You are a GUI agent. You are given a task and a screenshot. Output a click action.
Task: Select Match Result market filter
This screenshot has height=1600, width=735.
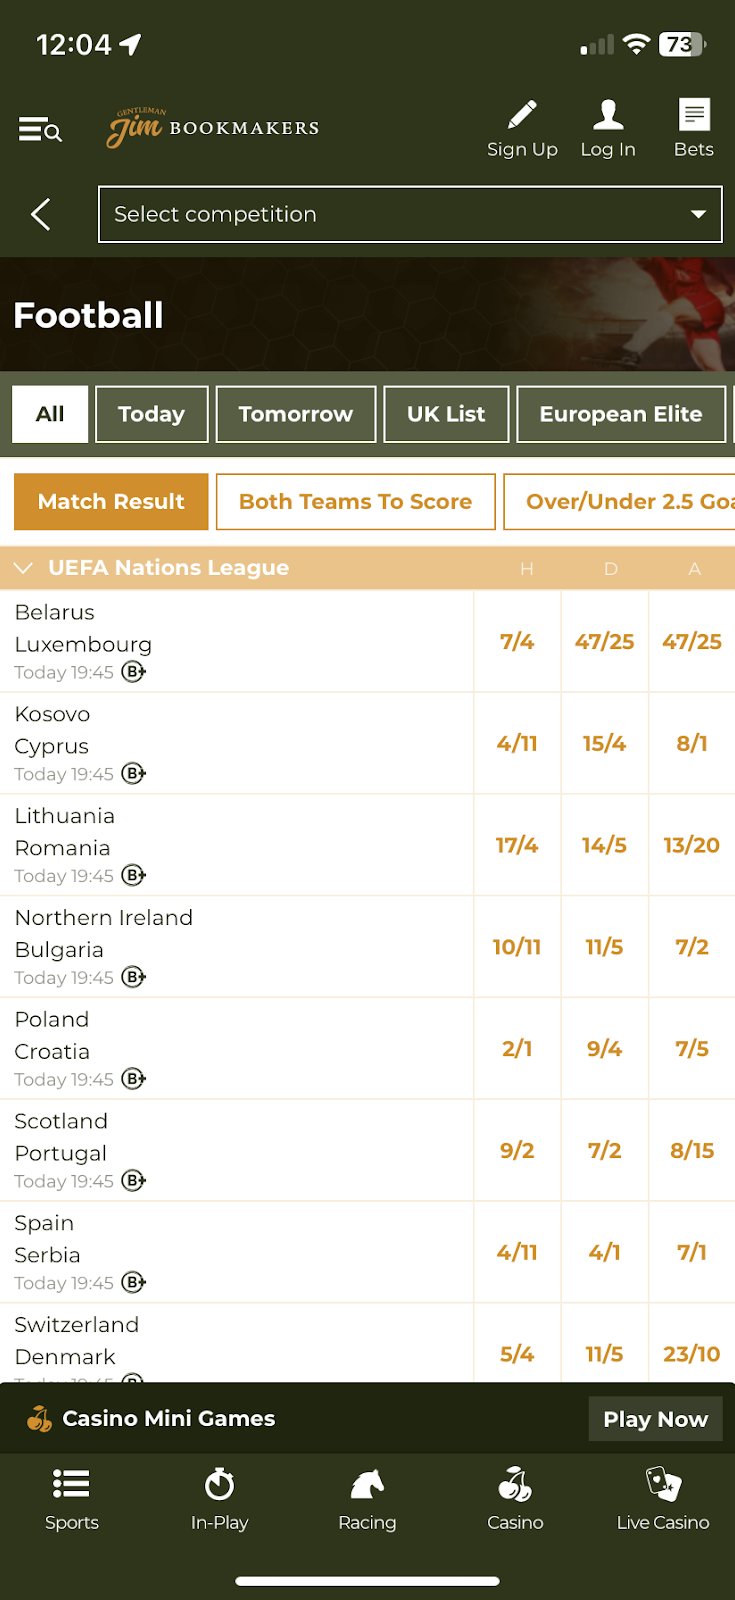point(111,502)
